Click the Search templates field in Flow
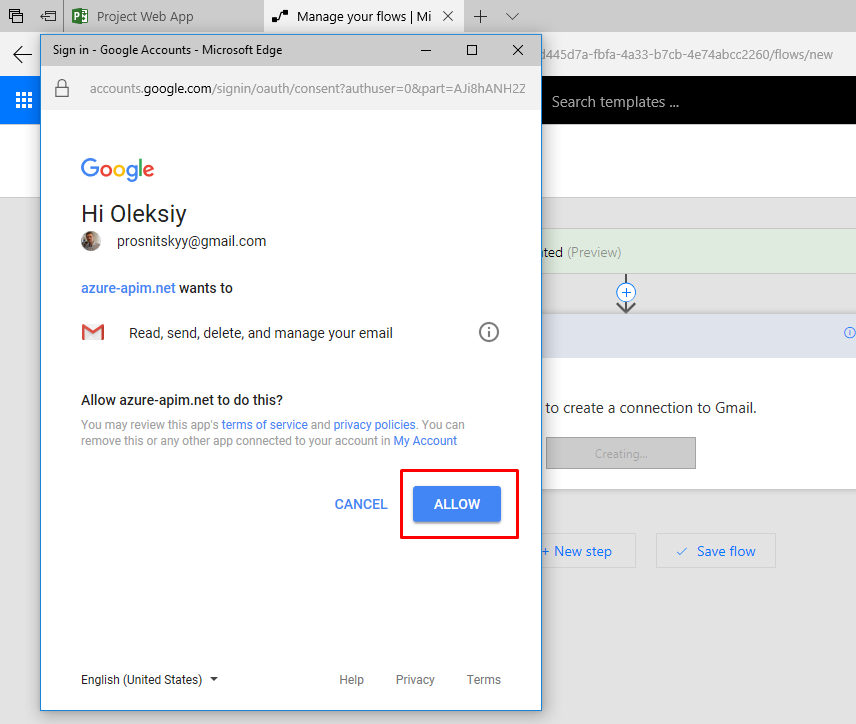 coord(699,102)
